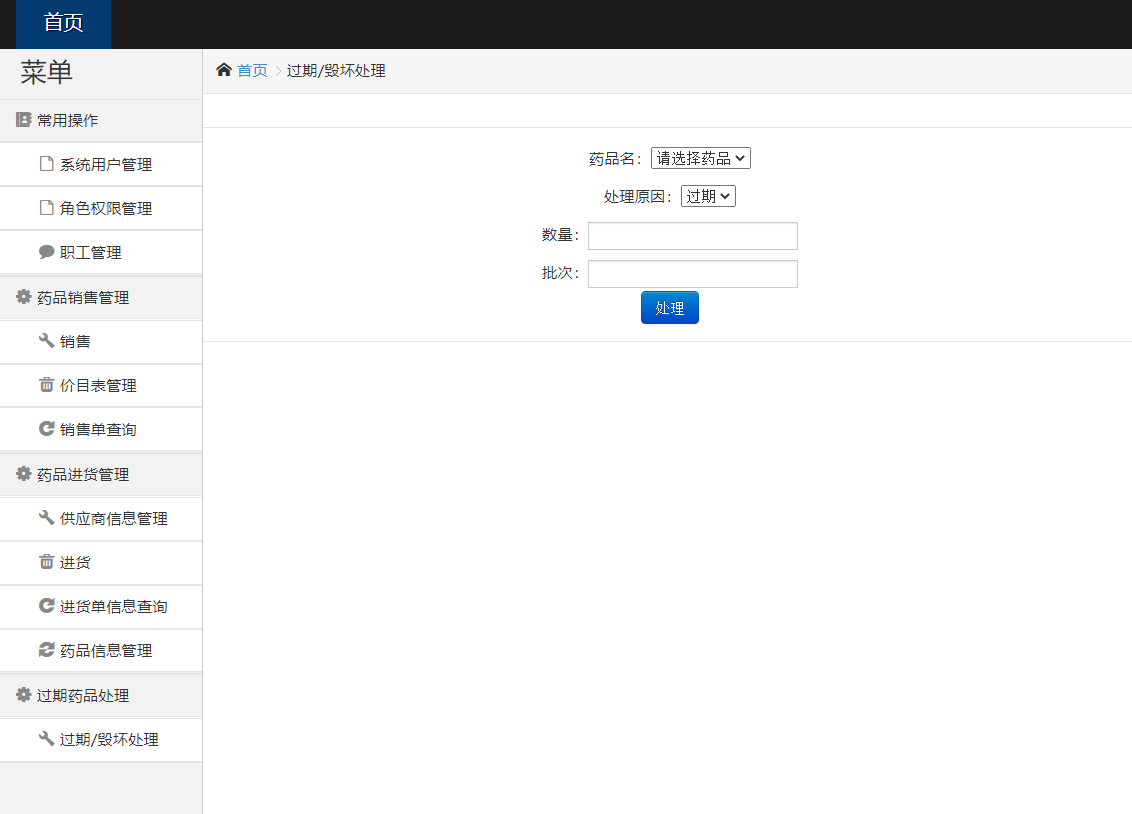
Task: Click the 首页 tab in the top navigation
Action: point(62,24)
